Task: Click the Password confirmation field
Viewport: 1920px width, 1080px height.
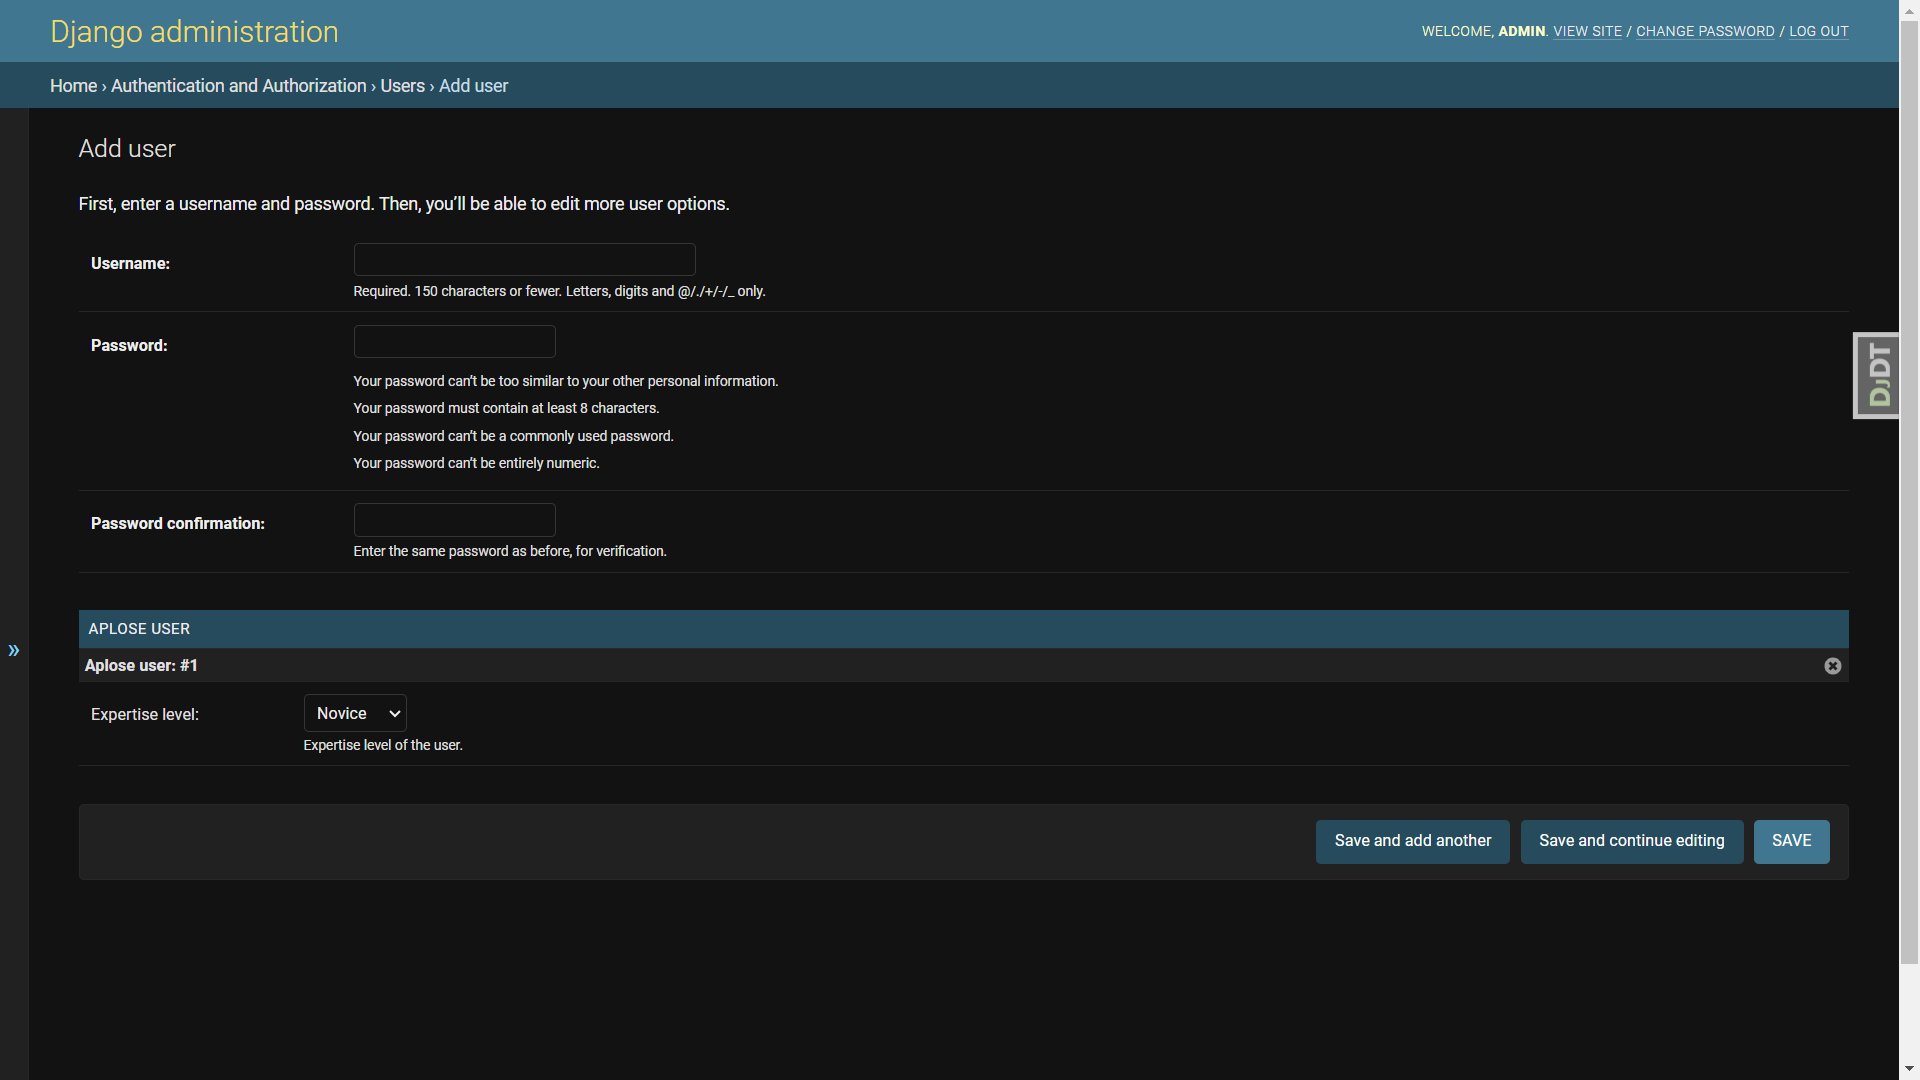Action: (454, 520)
